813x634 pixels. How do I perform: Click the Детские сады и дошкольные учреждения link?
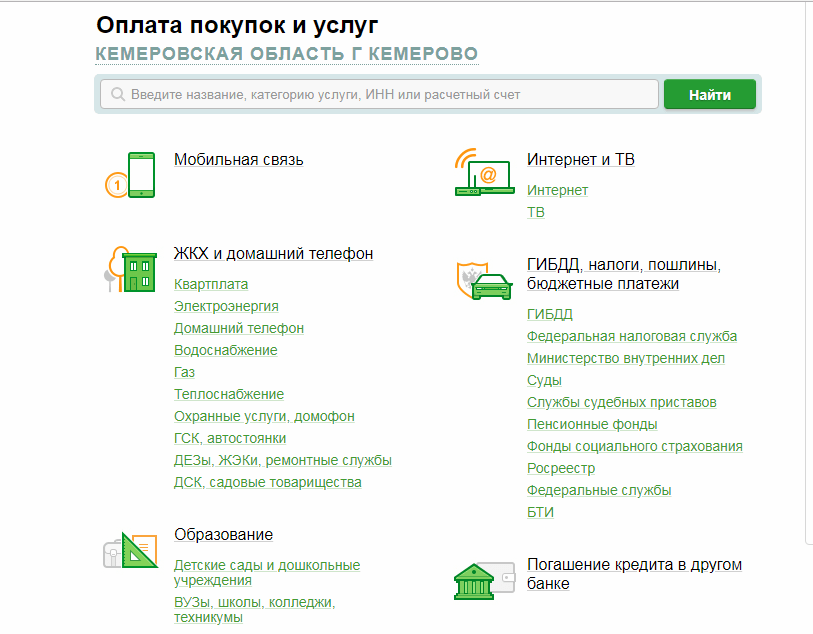point(266,573)
